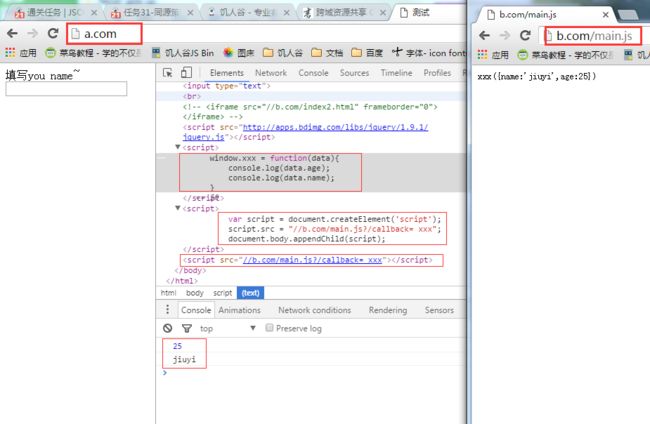Reload the b.com/main.js page
Screen dimensions: 650x424
pyautogui.click(x=525, y=36)
